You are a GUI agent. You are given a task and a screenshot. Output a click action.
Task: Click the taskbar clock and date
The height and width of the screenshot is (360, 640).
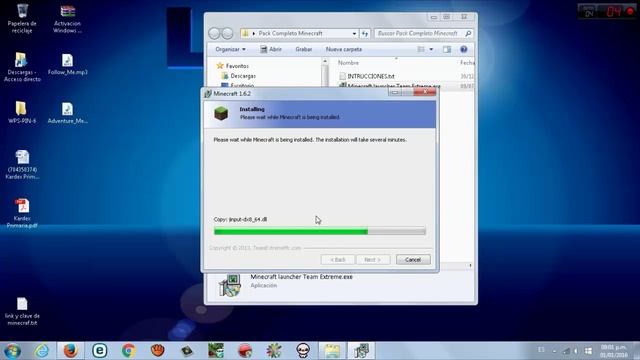tap(613, 351)
